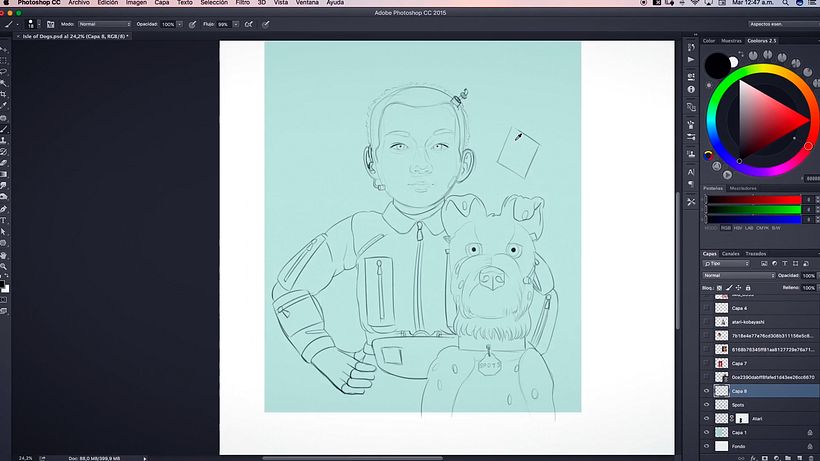This screenshot has width=820, height=461.
Task: Open the Ventana menu
Action: point(307,3)
